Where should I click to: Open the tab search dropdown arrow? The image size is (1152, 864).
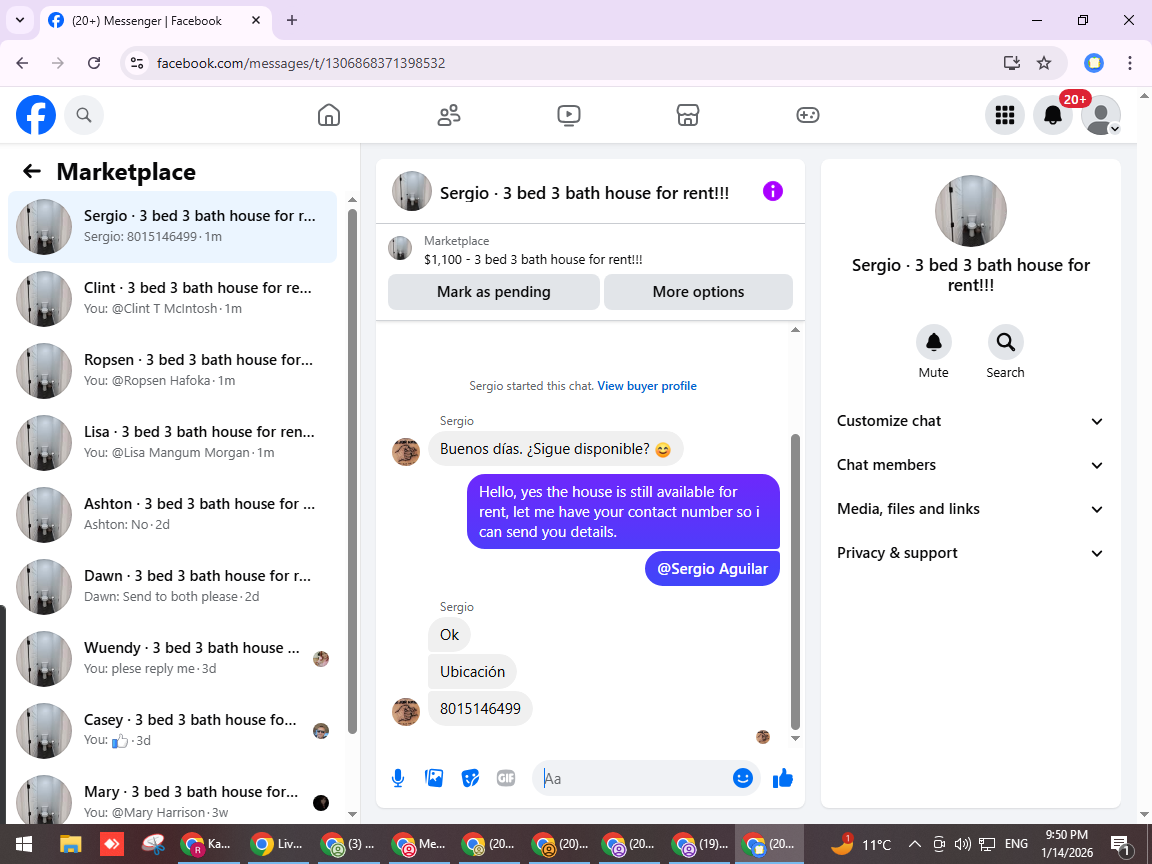point(20,21)
